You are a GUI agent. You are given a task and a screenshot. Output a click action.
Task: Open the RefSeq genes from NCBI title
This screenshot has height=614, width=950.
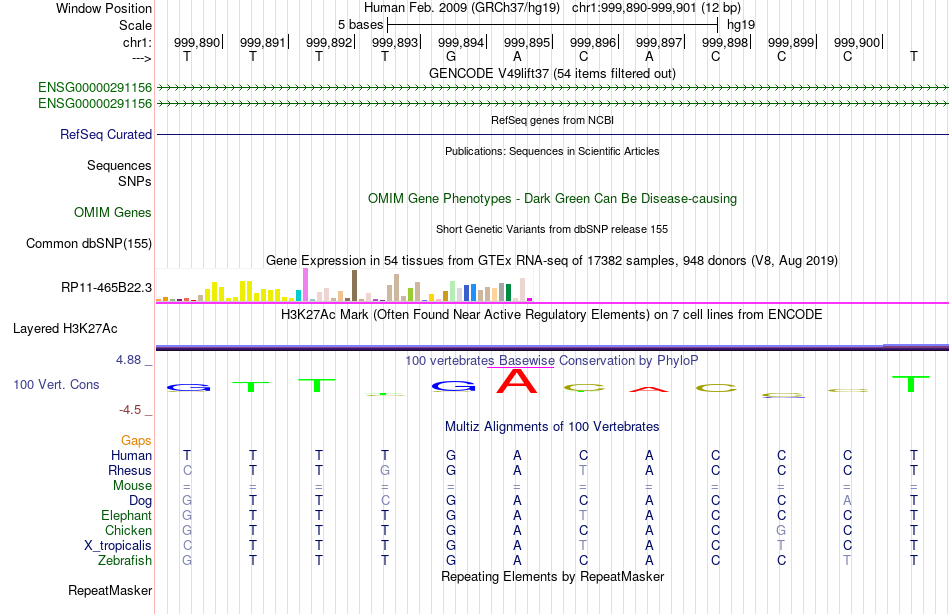tap(552, 120)
